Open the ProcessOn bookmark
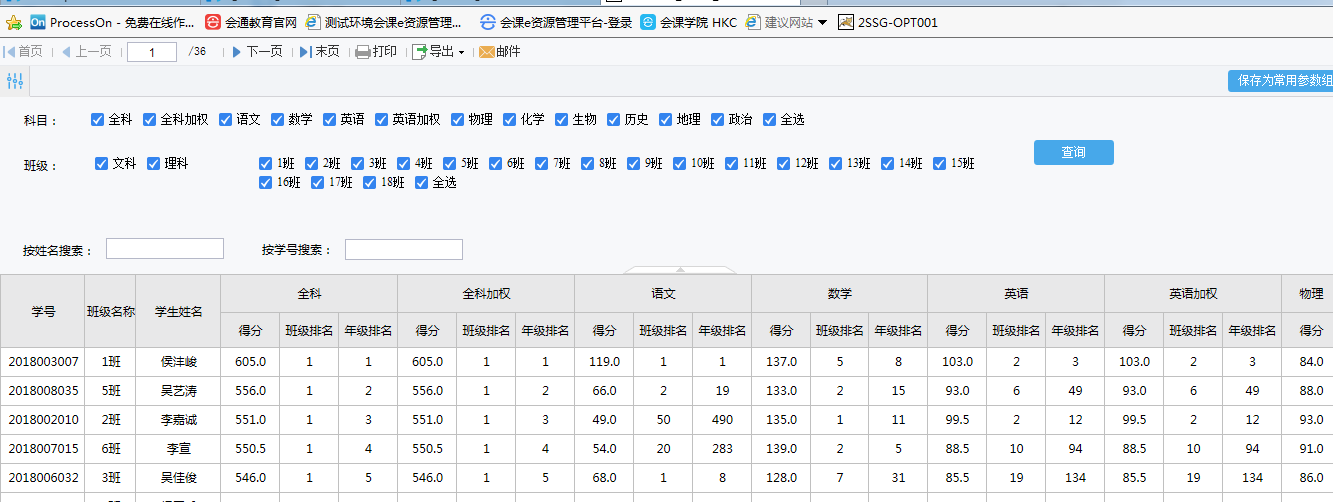Image resolution: width=1333 pixels, height=502 pixels. click(112, 22)
